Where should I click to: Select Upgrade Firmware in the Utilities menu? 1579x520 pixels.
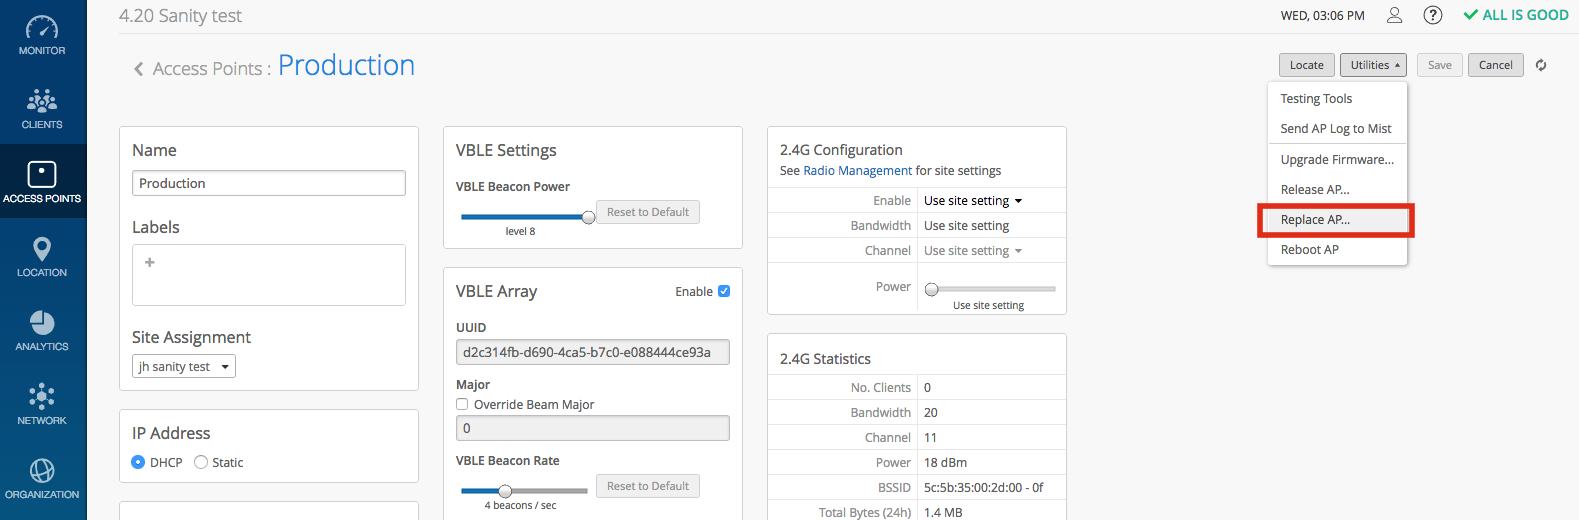click(x=1336, y=160)
